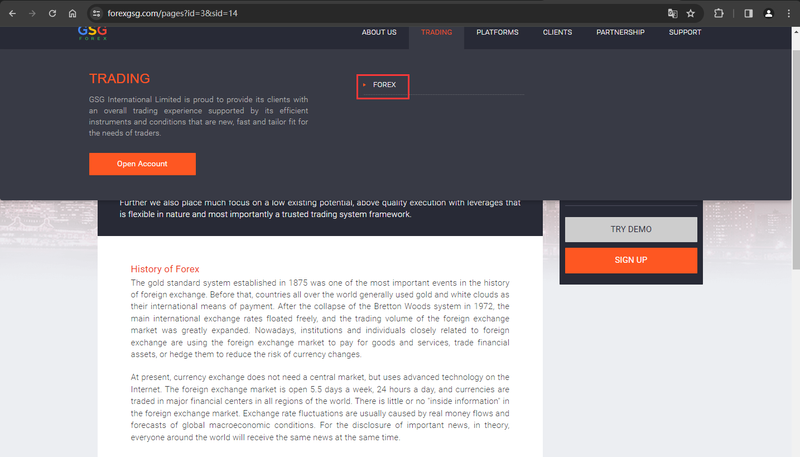
Task: Select FOREX in the Trading submenu
Action: [384, 85]
